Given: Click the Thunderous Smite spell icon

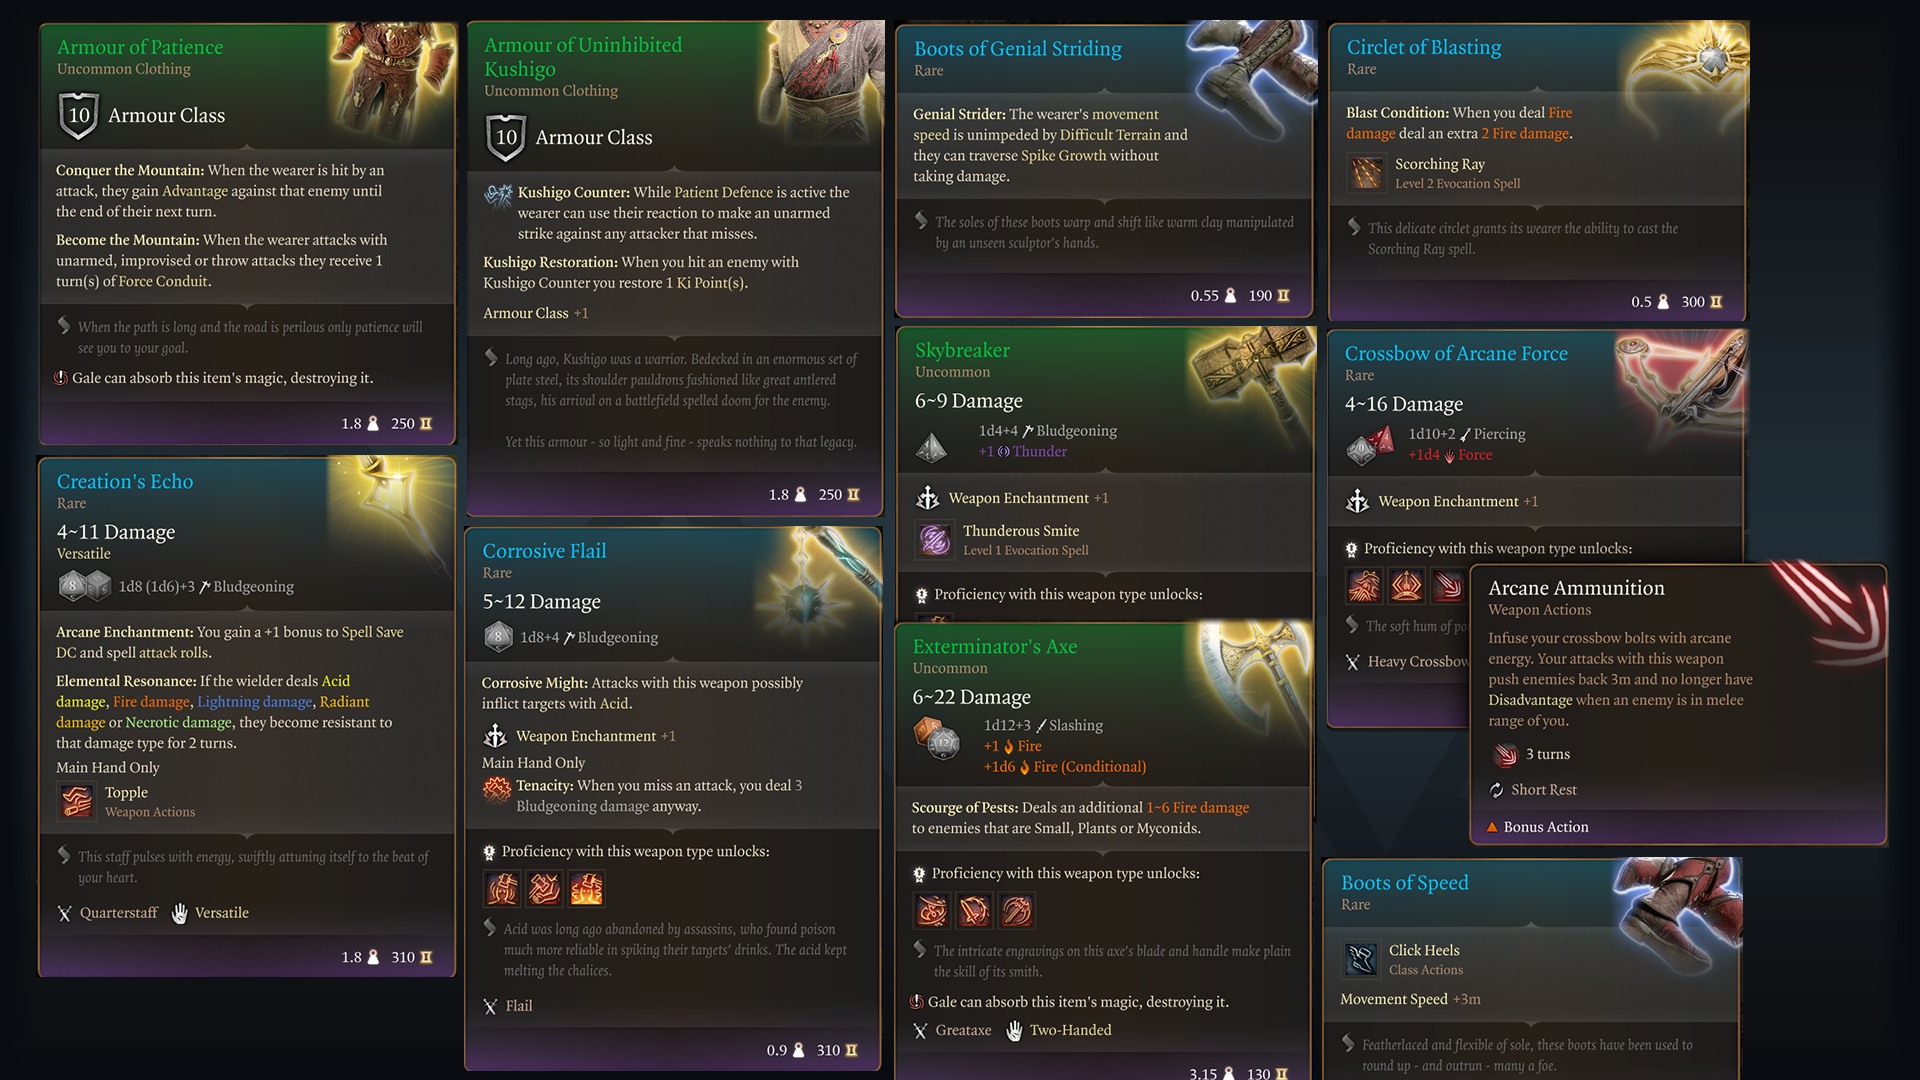Looking at the screenshot, I should (935, 540).
